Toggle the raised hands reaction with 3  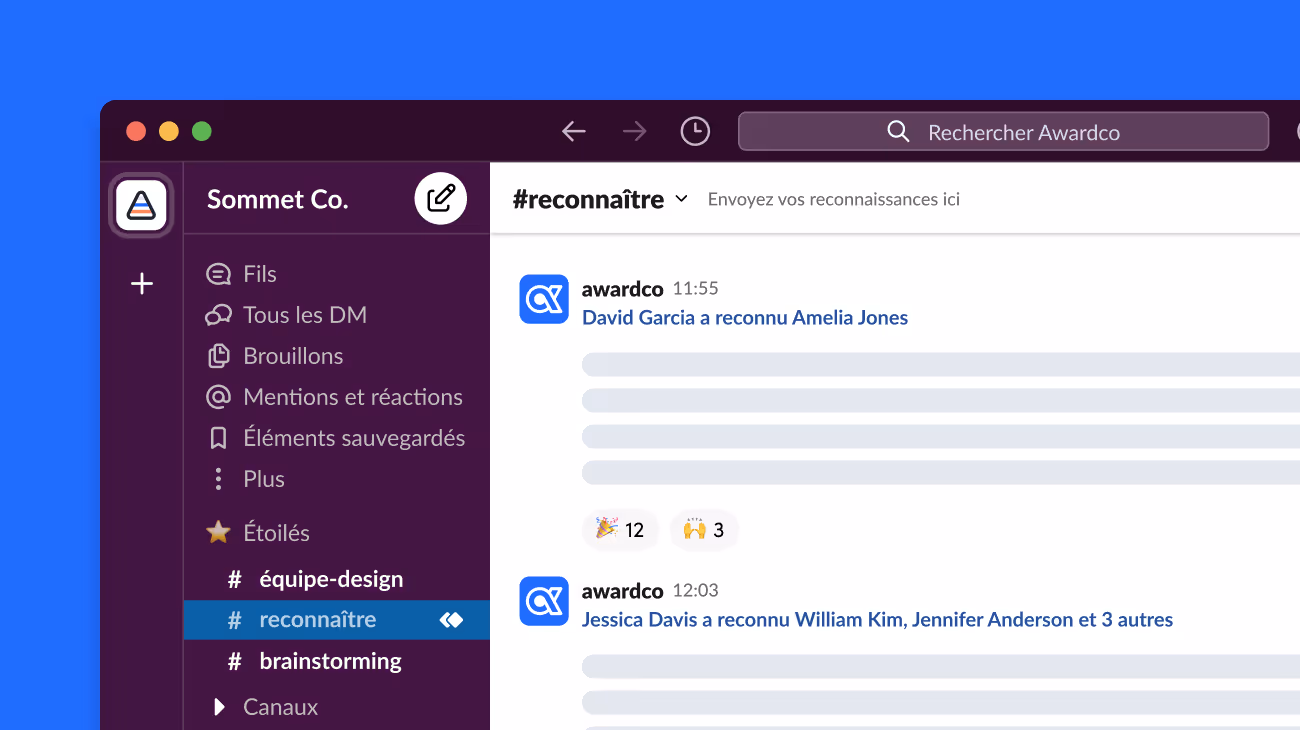tap(704, 529)
